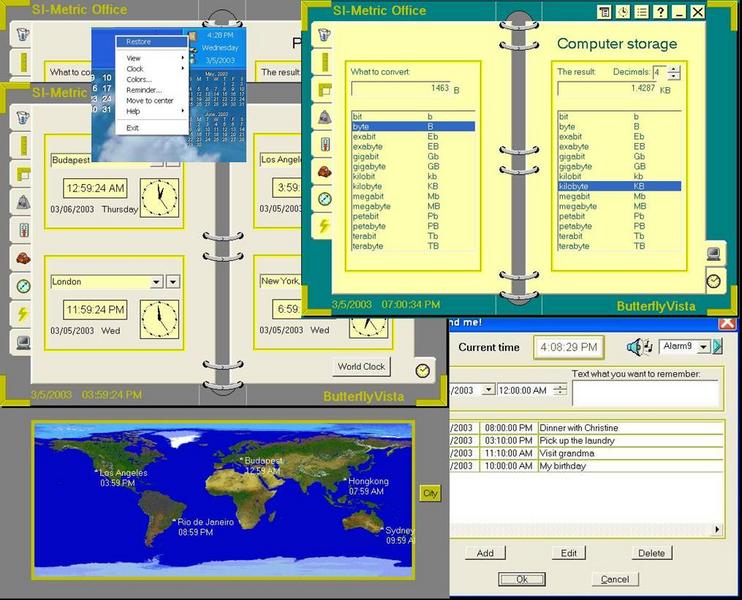Adjust the Decimals spinner arrows

tap(674, 72)
